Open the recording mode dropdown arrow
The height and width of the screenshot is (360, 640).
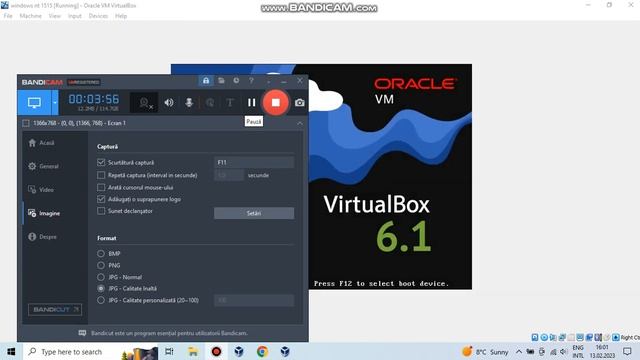[55, 102]
